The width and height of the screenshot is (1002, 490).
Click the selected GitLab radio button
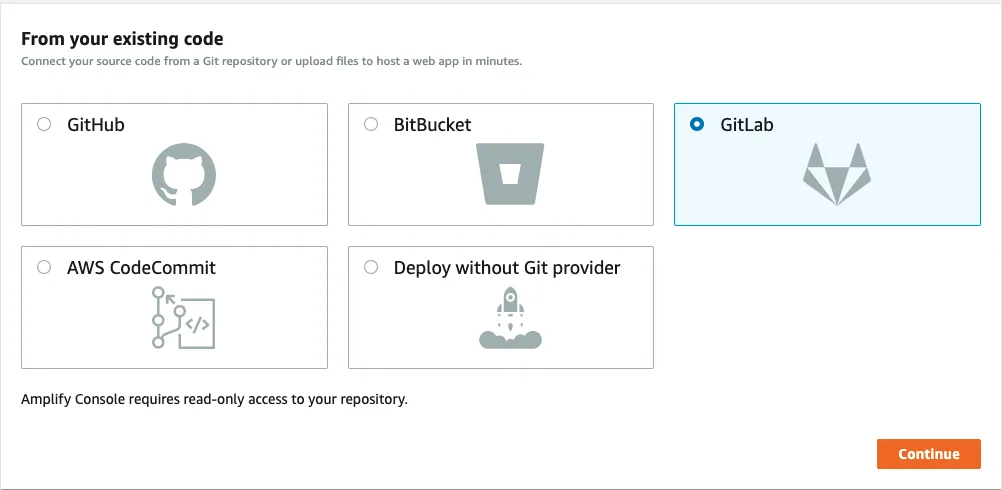point(697,125)
